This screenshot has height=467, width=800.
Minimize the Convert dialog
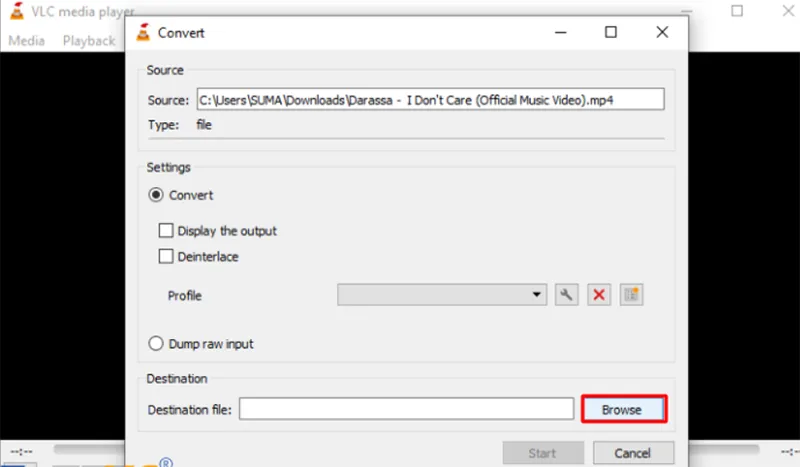coord(561,33)
